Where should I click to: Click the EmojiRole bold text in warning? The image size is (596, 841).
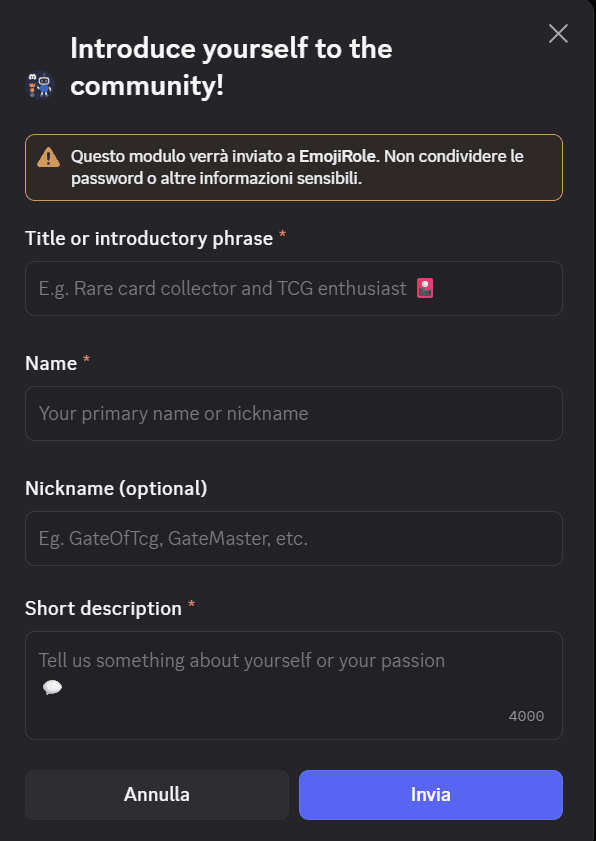coord(334,157)
